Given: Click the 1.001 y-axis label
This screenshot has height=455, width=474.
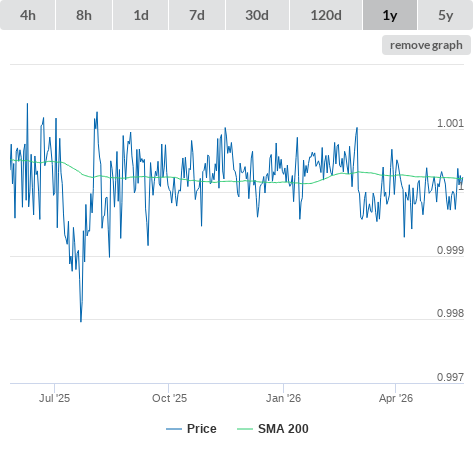Looking at the screenshot, I should tap(450, 123).
